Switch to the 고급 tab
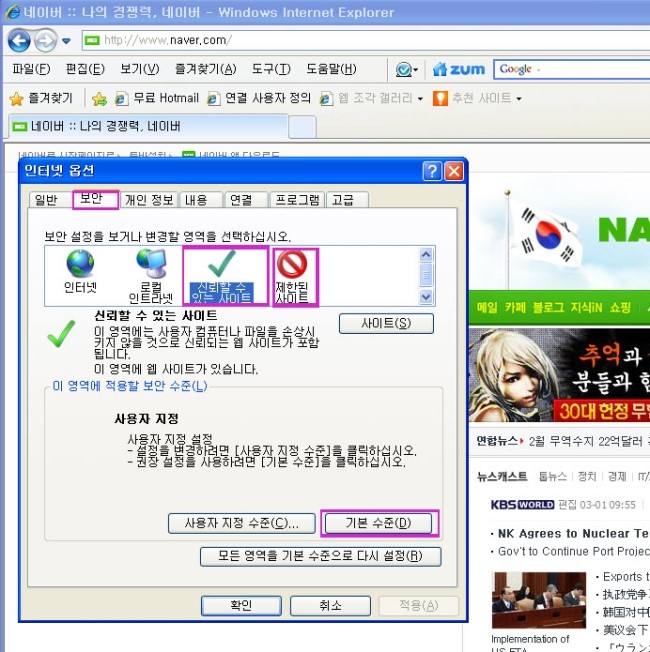 [x=342, y=200]
